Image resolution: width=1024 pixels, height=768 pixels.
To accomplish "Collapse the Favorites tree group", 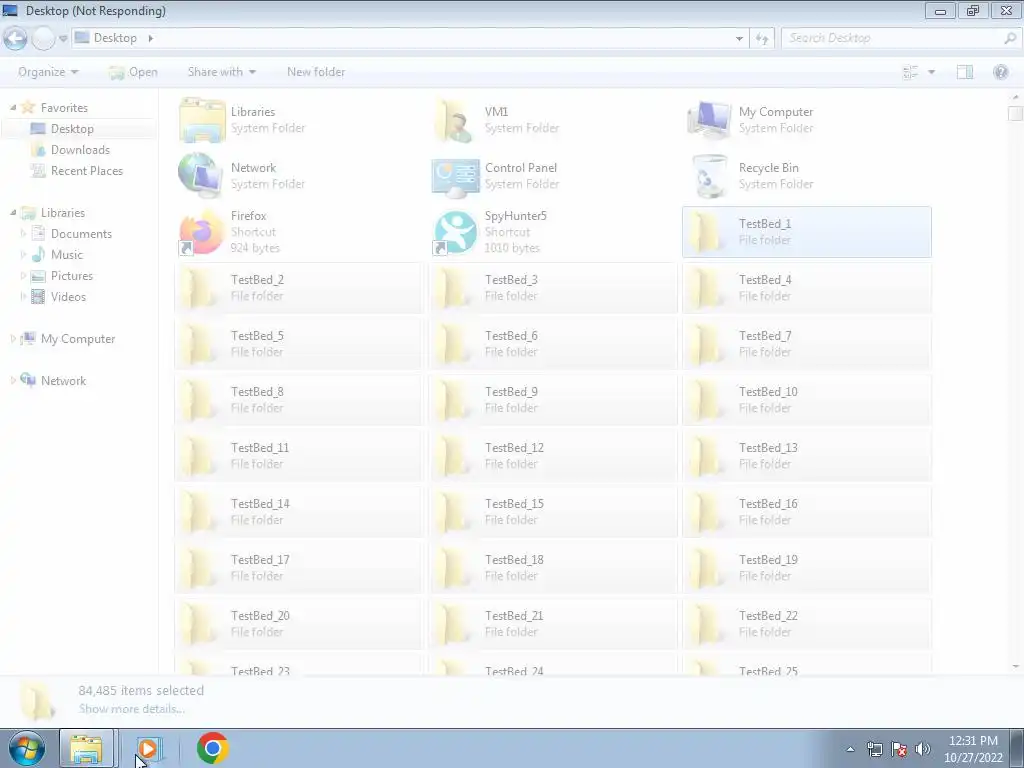I will (x=13, y=107).
